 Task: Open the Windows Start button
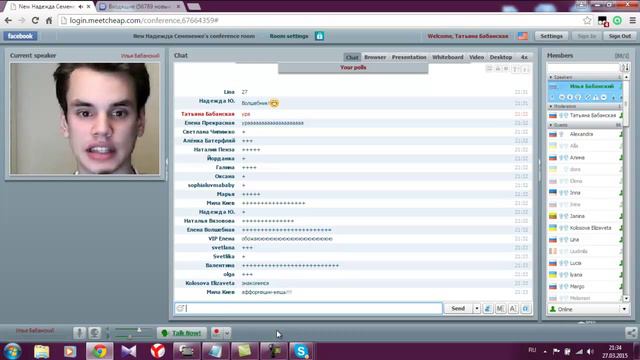[12, 351]
